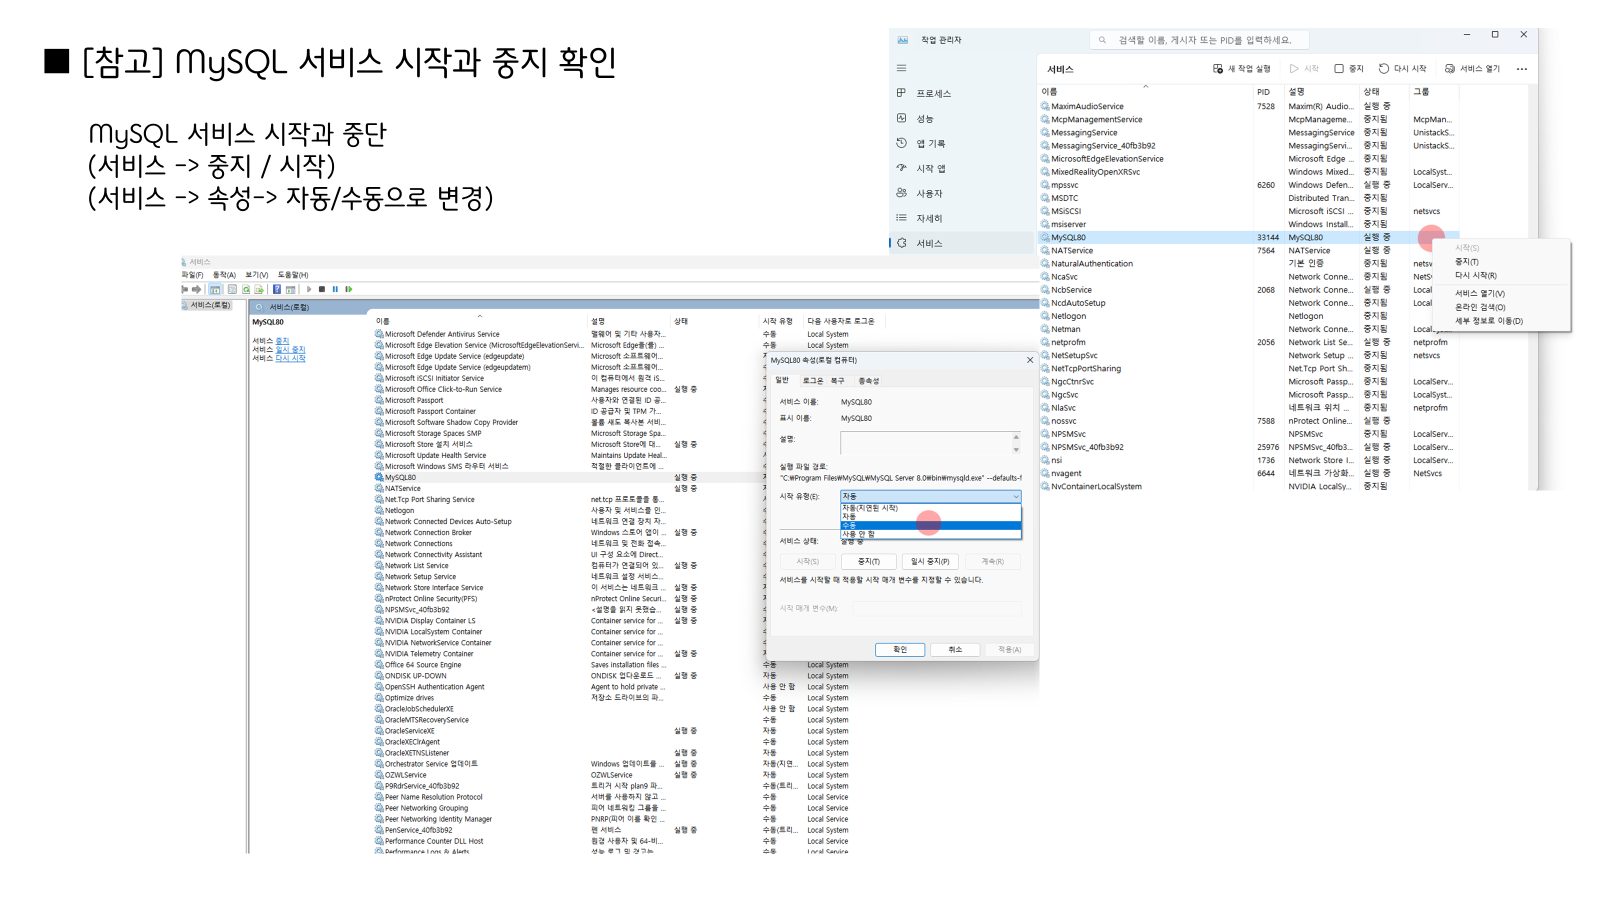Screen dimensions: 1600x900
Task: Open the 보기(V) menu in Services console
Action: 257,275
